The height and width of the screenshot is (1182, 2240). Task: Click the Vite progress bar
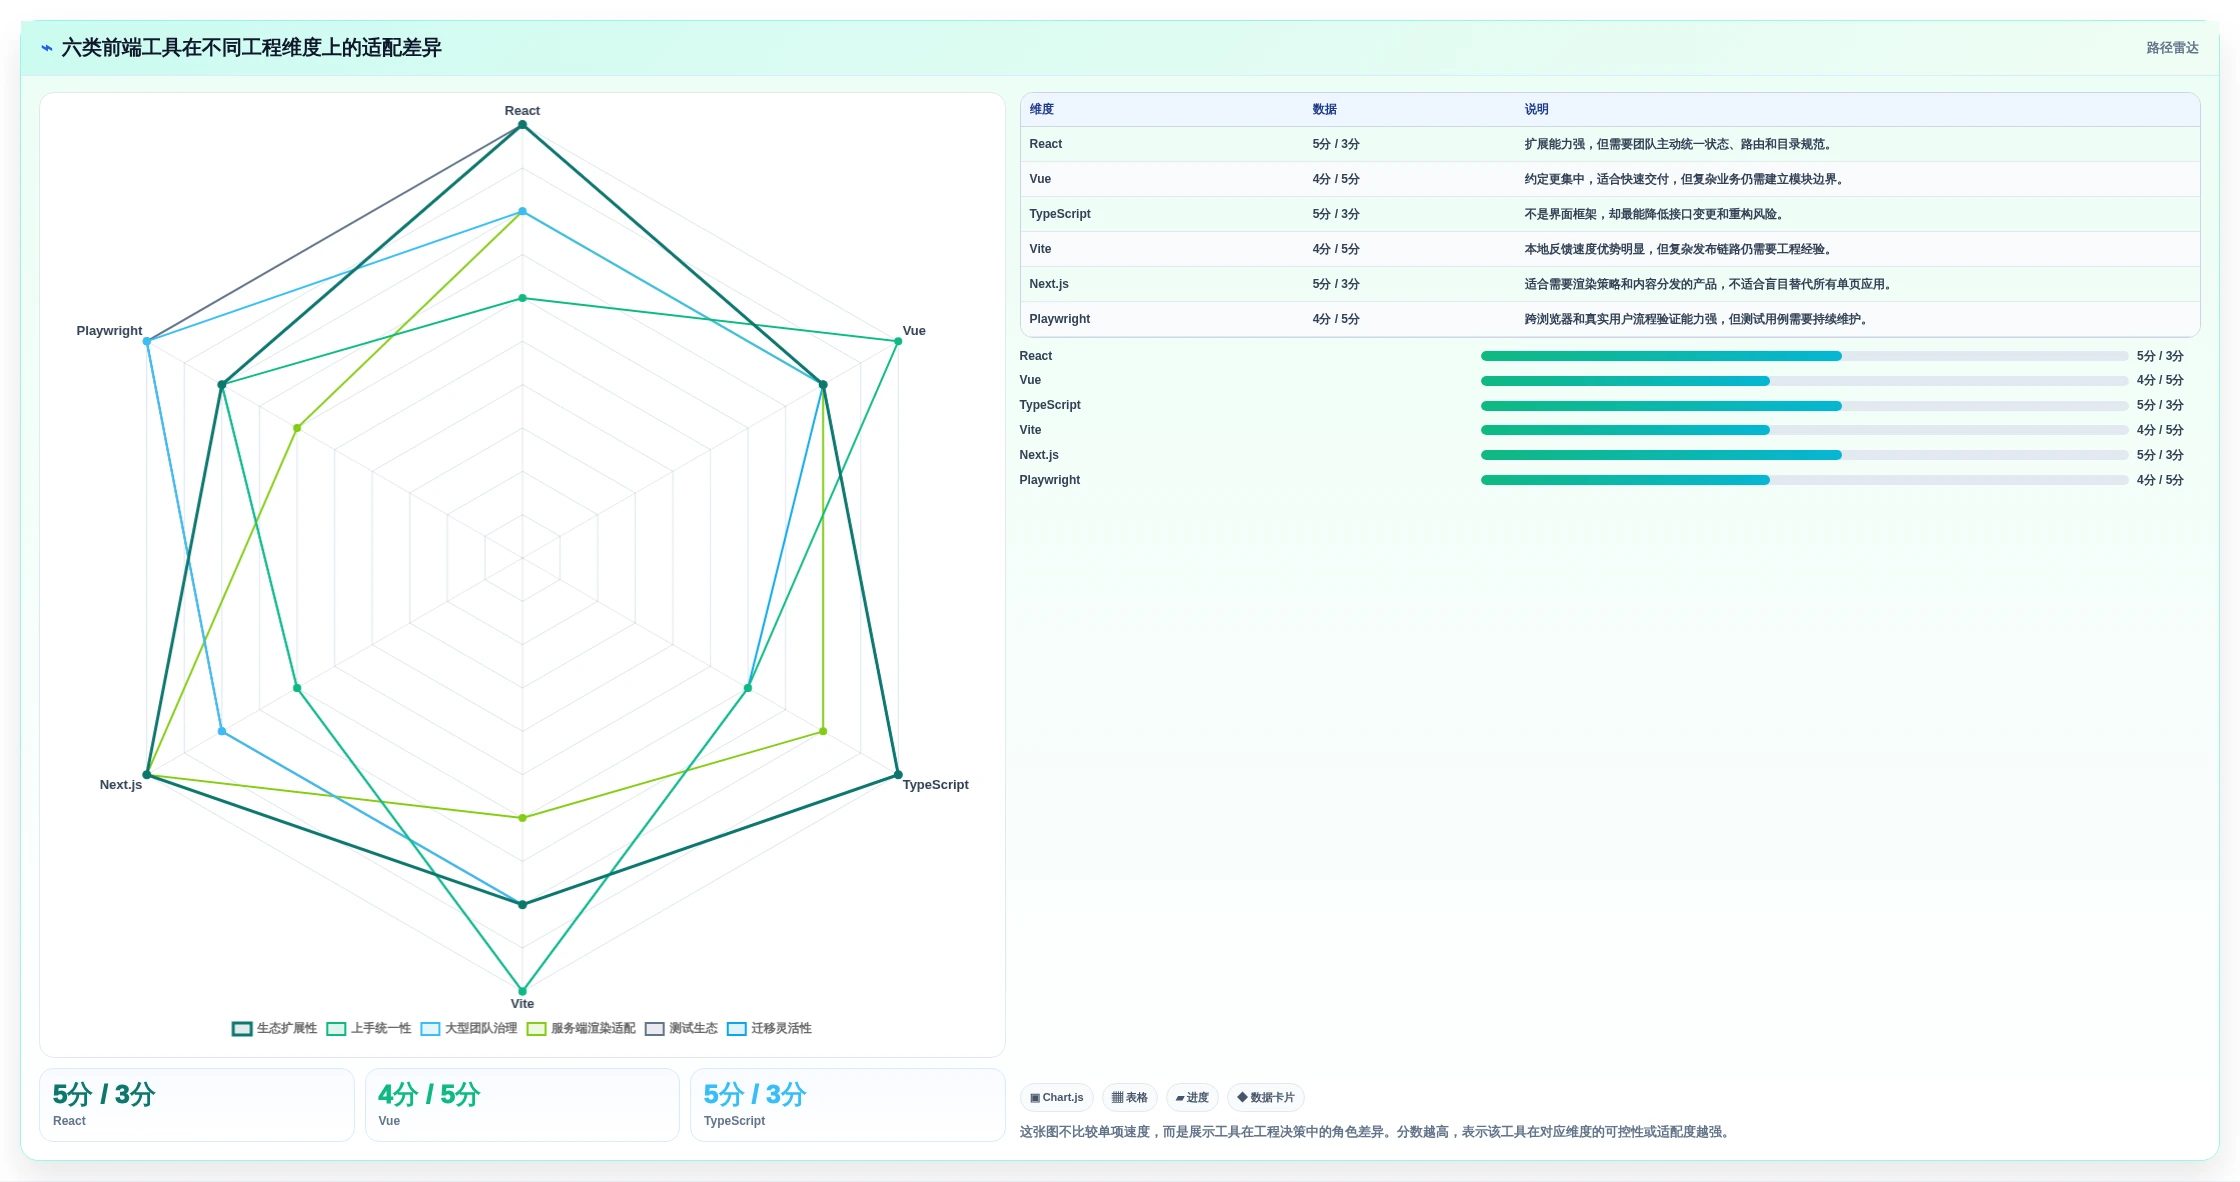(x=1804, y=430)
